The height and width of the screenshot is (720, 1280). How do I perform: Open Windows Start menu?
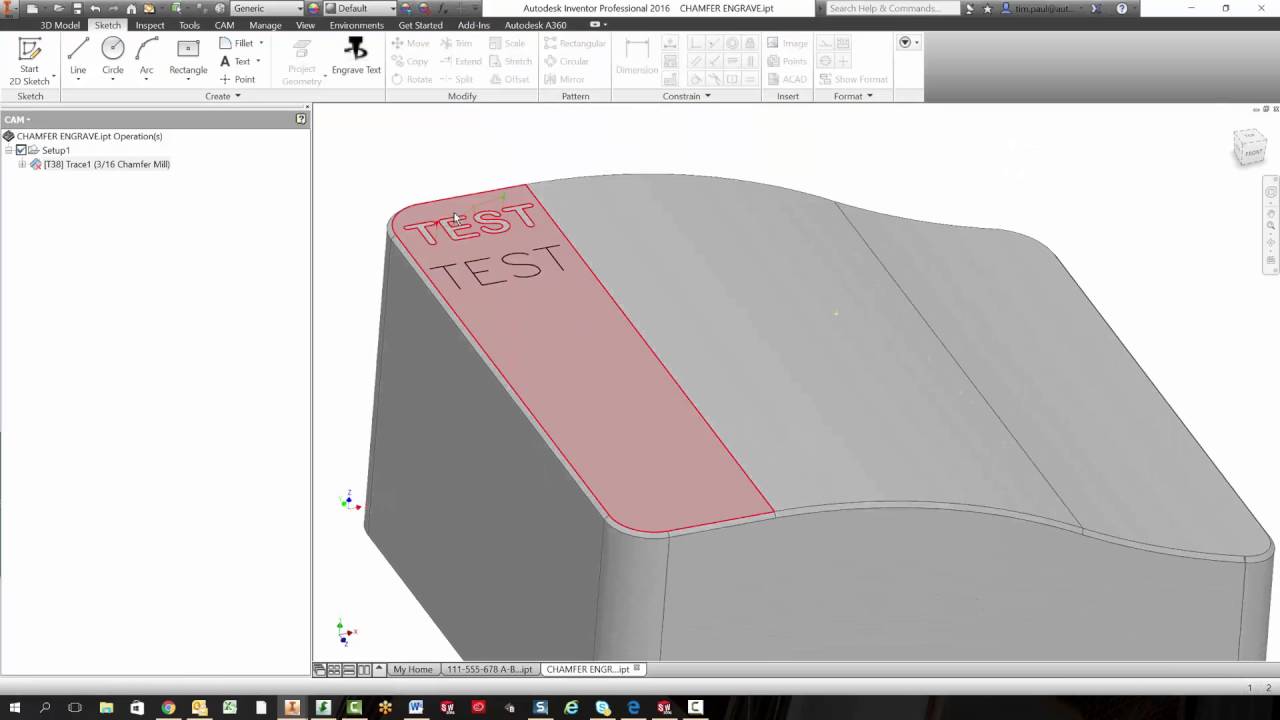[x=14, y=707]
